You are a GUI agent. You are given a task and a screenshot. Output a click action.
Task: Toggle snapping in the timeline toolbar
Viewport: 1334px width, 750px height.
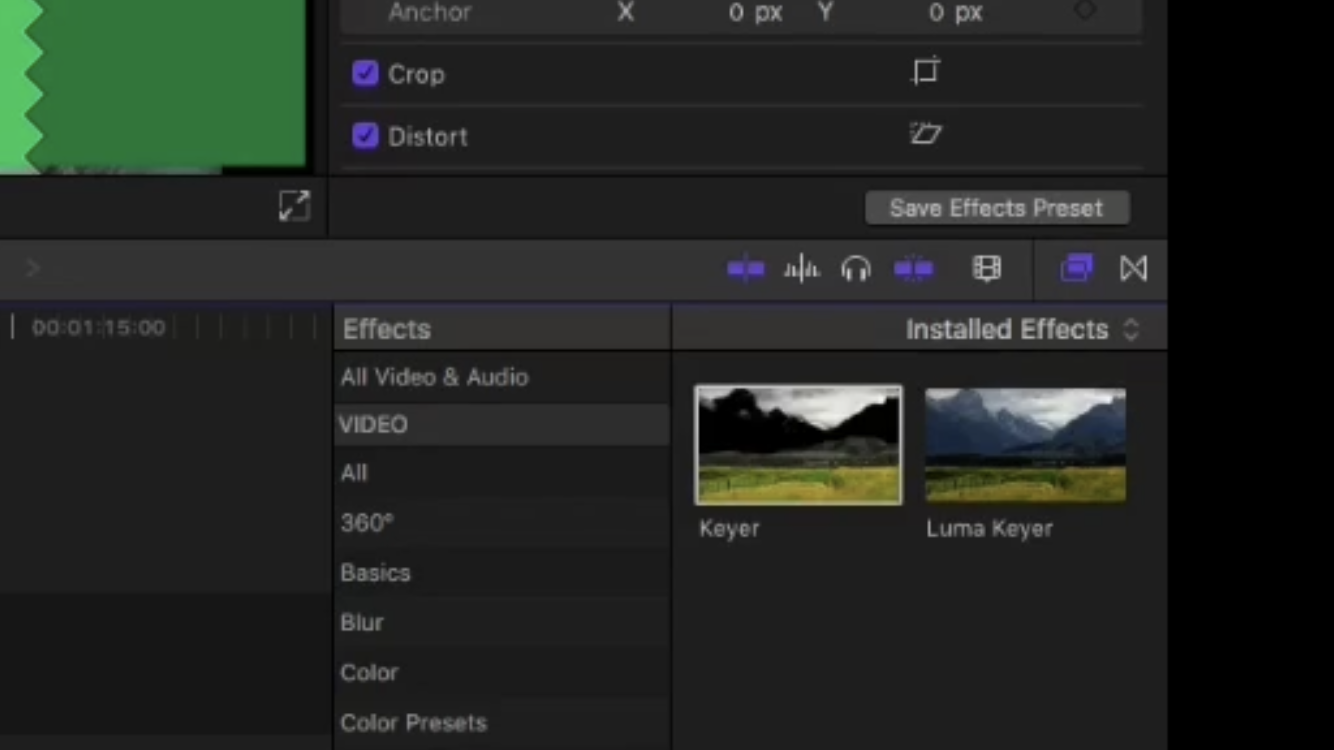point(913,268)
